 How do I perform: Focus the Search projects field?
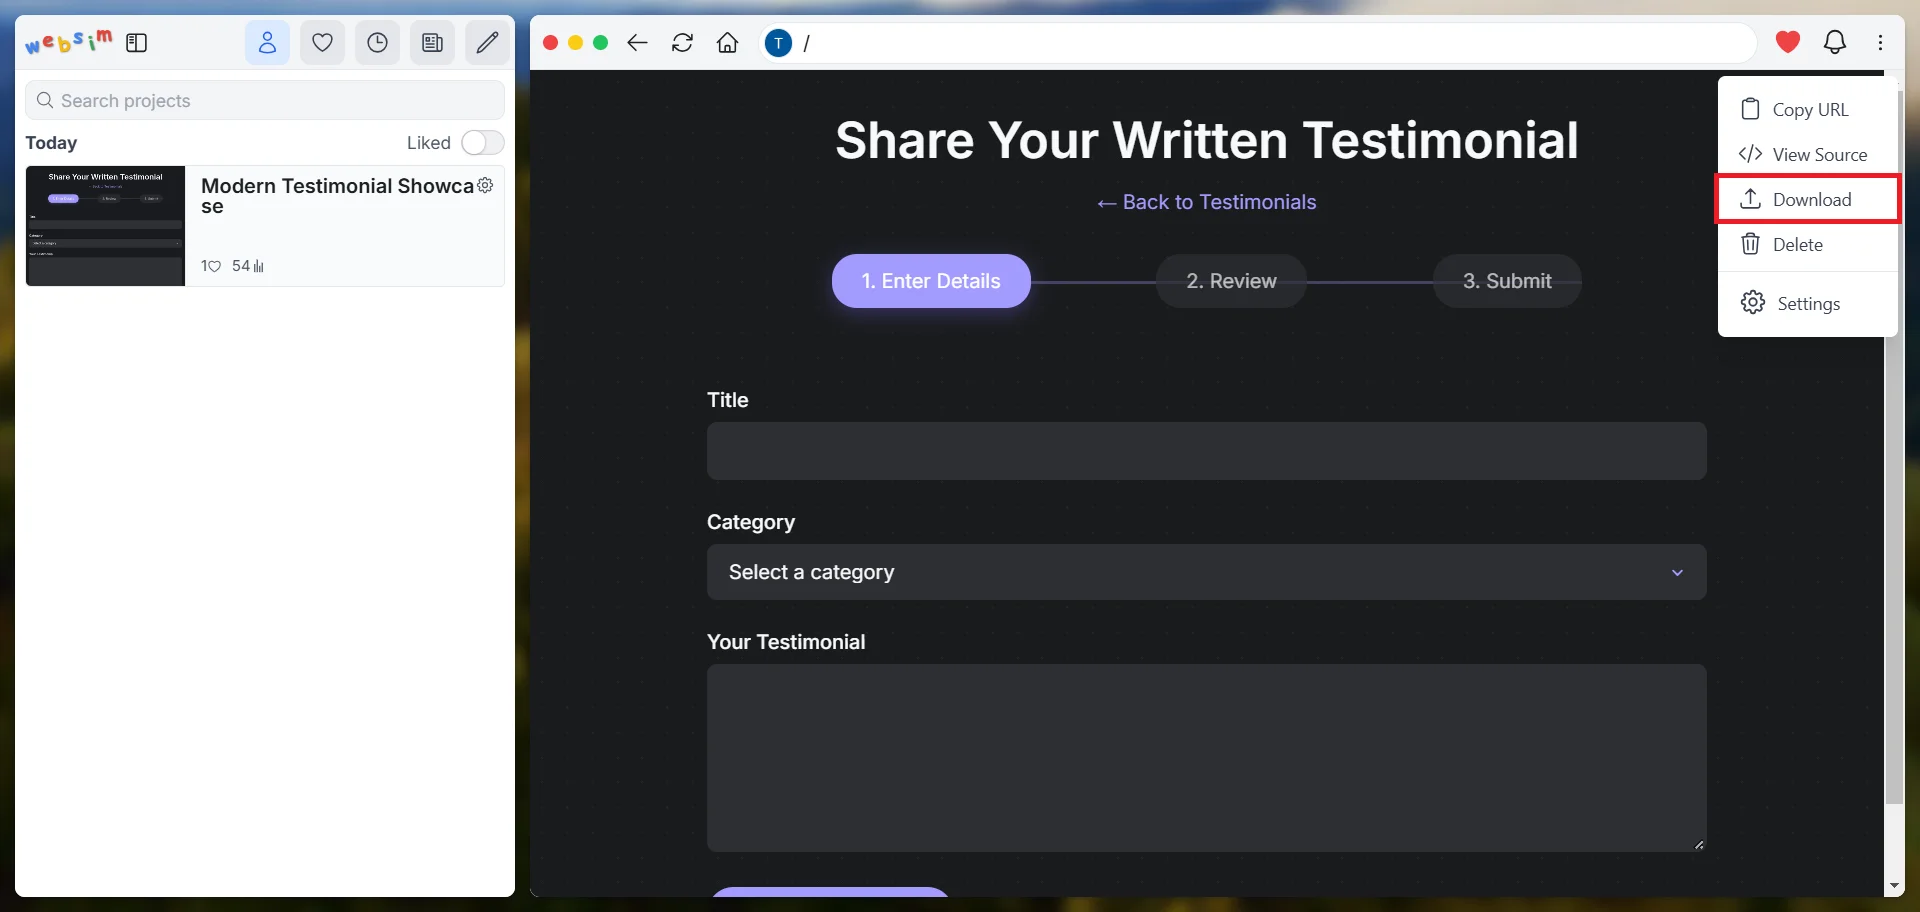click(265, 100)
